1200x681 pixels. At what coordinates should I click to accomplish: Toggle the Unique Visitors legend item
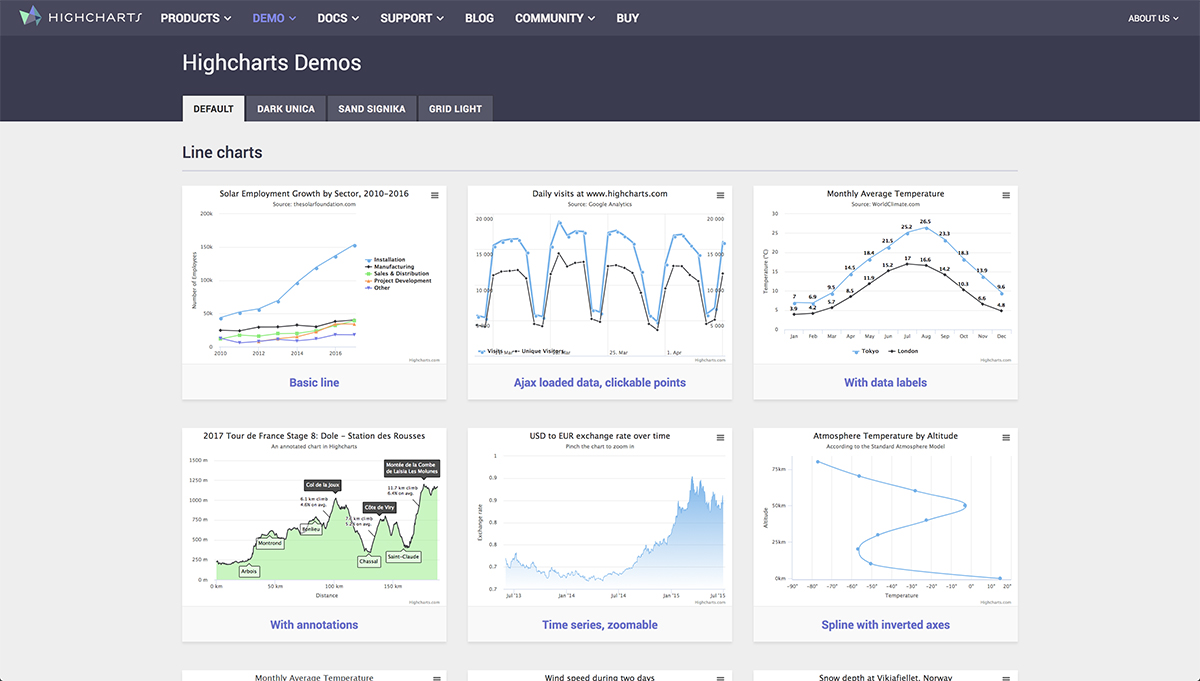[539, 352]
